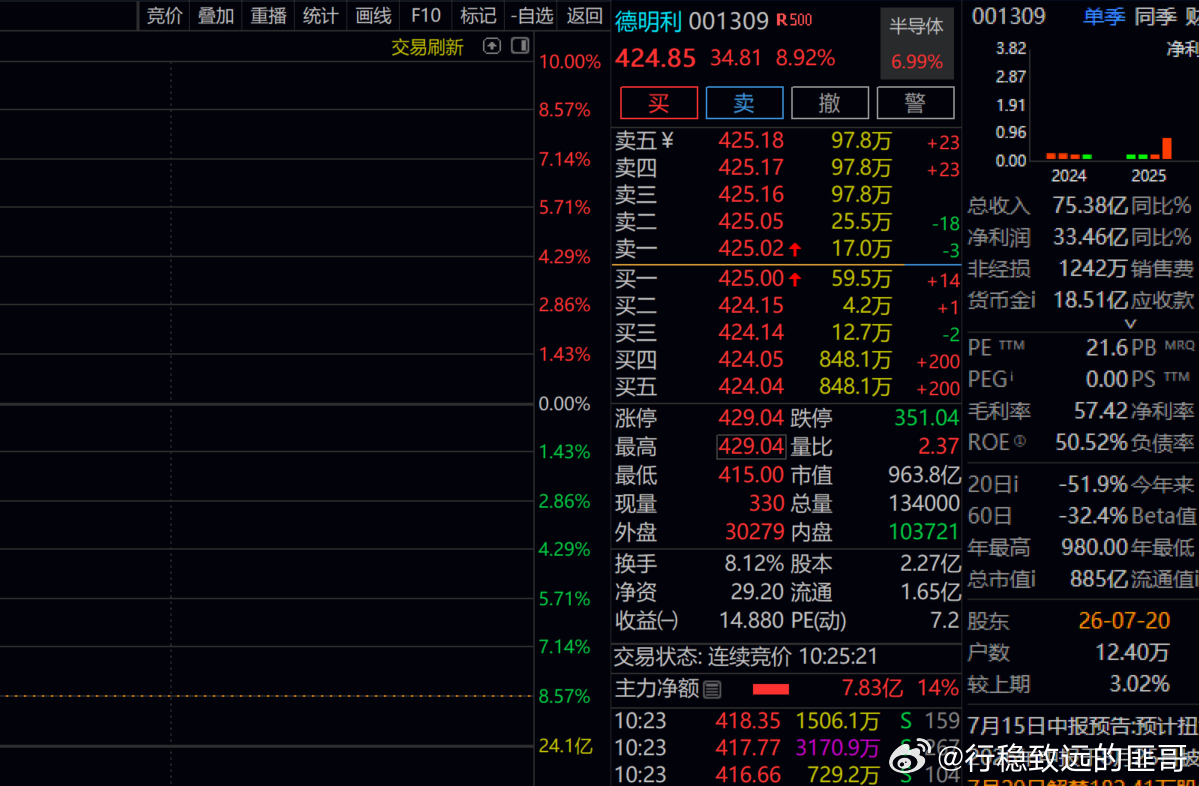Click the 内盘 value 103721
The width and height of the screenshot is (1199, 786).
pos(924,531)
